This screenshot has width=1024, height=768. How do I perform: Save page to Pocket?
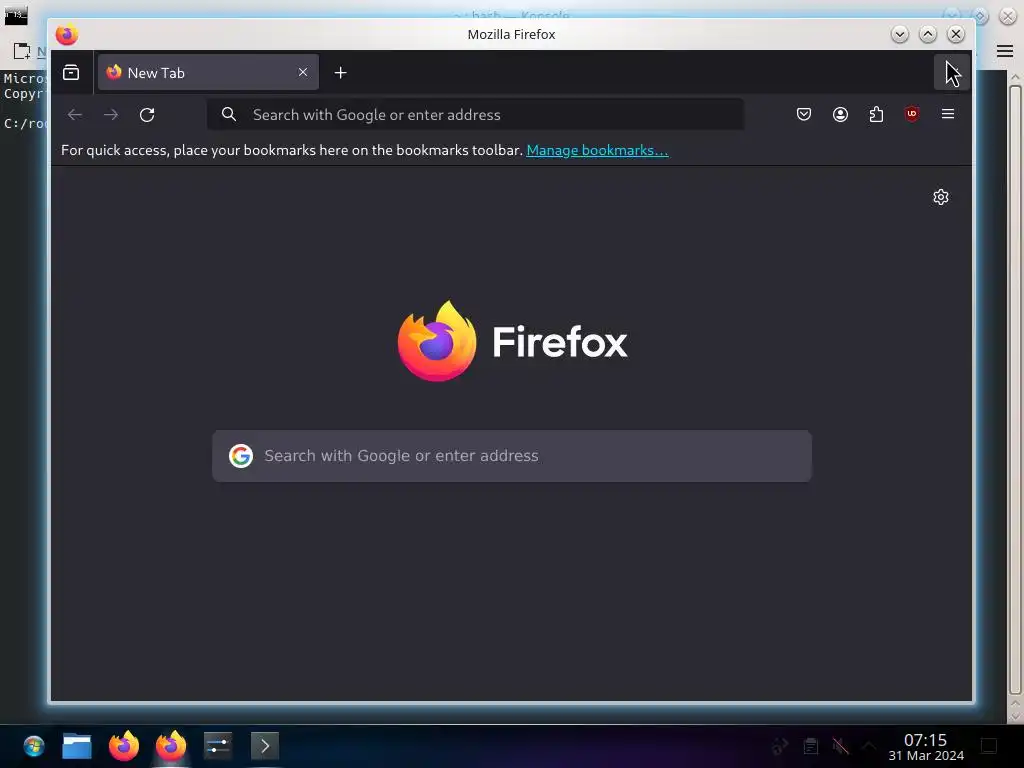pos(804,114)
